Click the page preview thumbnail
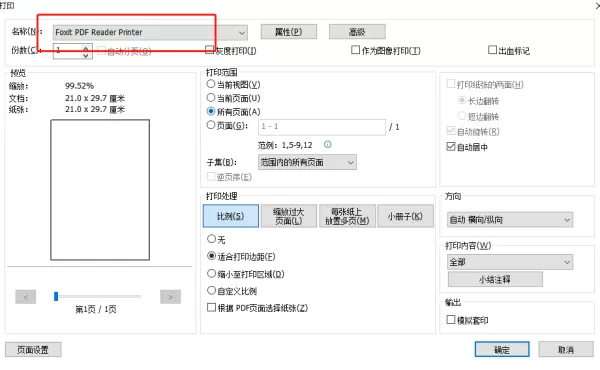 [x=100, y=190]
